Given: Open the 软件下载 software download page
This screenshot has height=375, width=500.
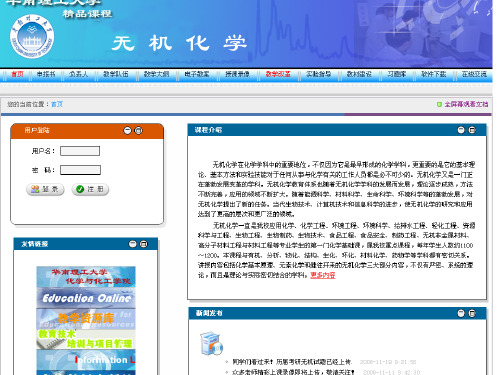Looking at the screenshot, I should click(433, 74).
